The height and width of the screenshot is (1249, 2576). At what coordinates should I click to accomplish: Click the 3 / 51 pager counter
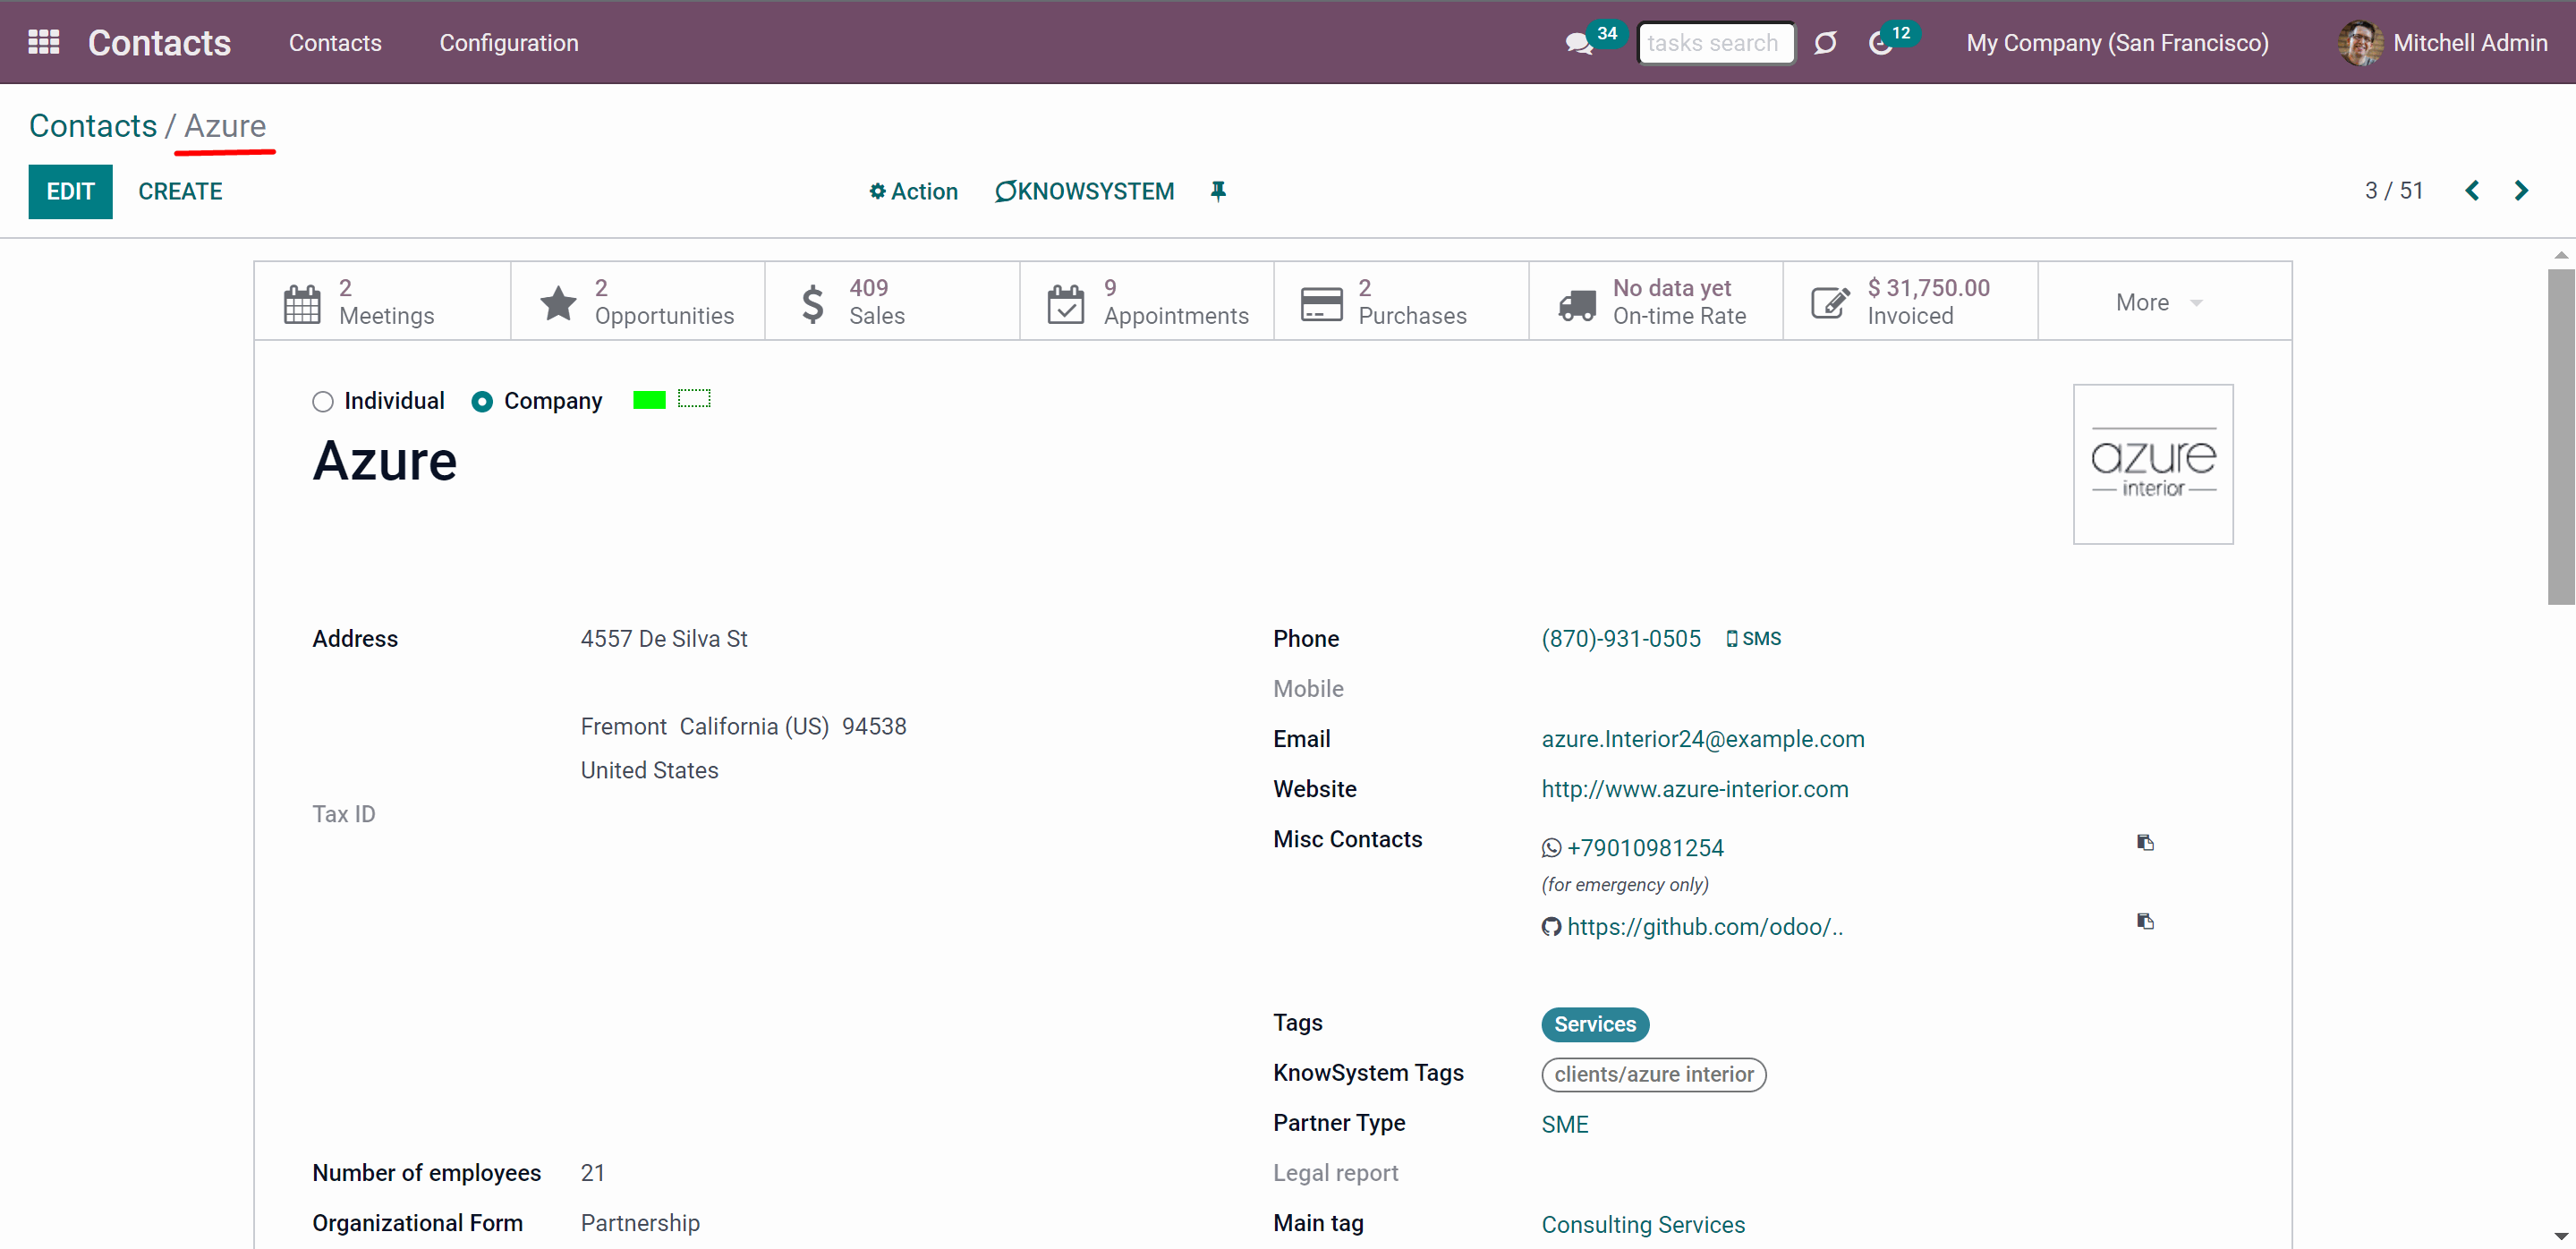point(2394,191)
